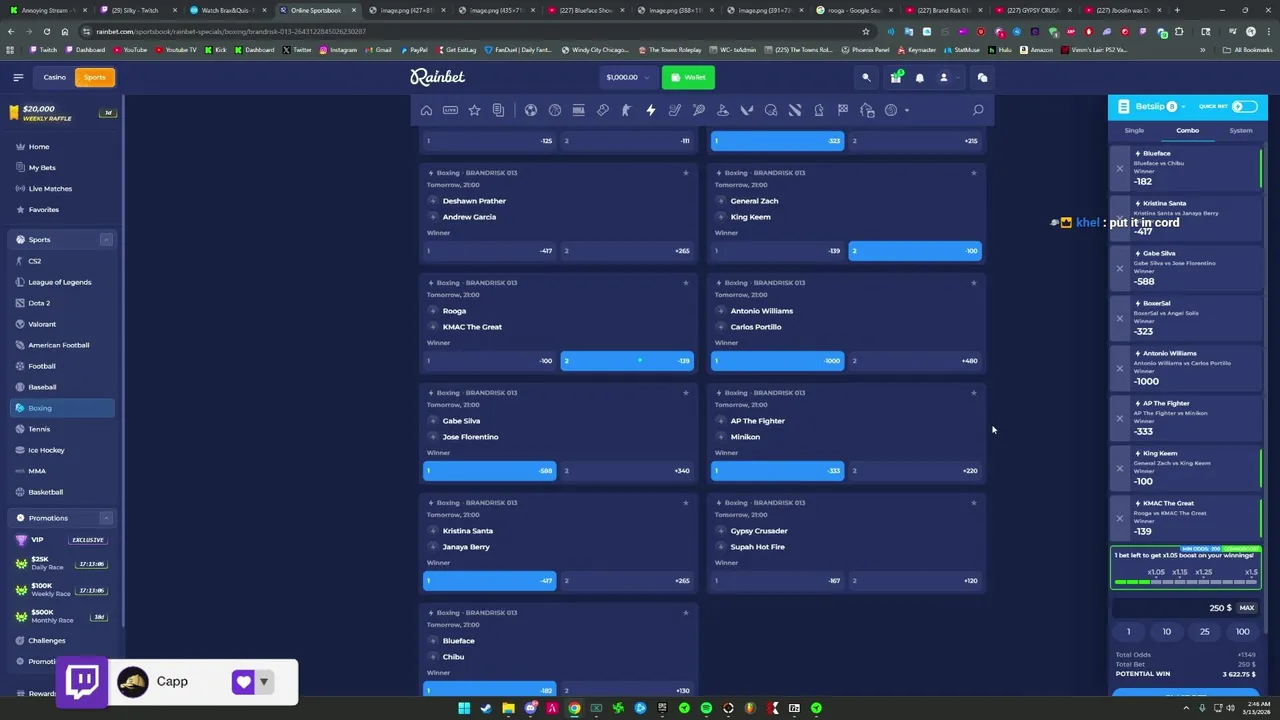The image size is (1280, 720).
Task: Remove Blueface from betslip
Action: pyautogui.click(x=1120, y=168)
